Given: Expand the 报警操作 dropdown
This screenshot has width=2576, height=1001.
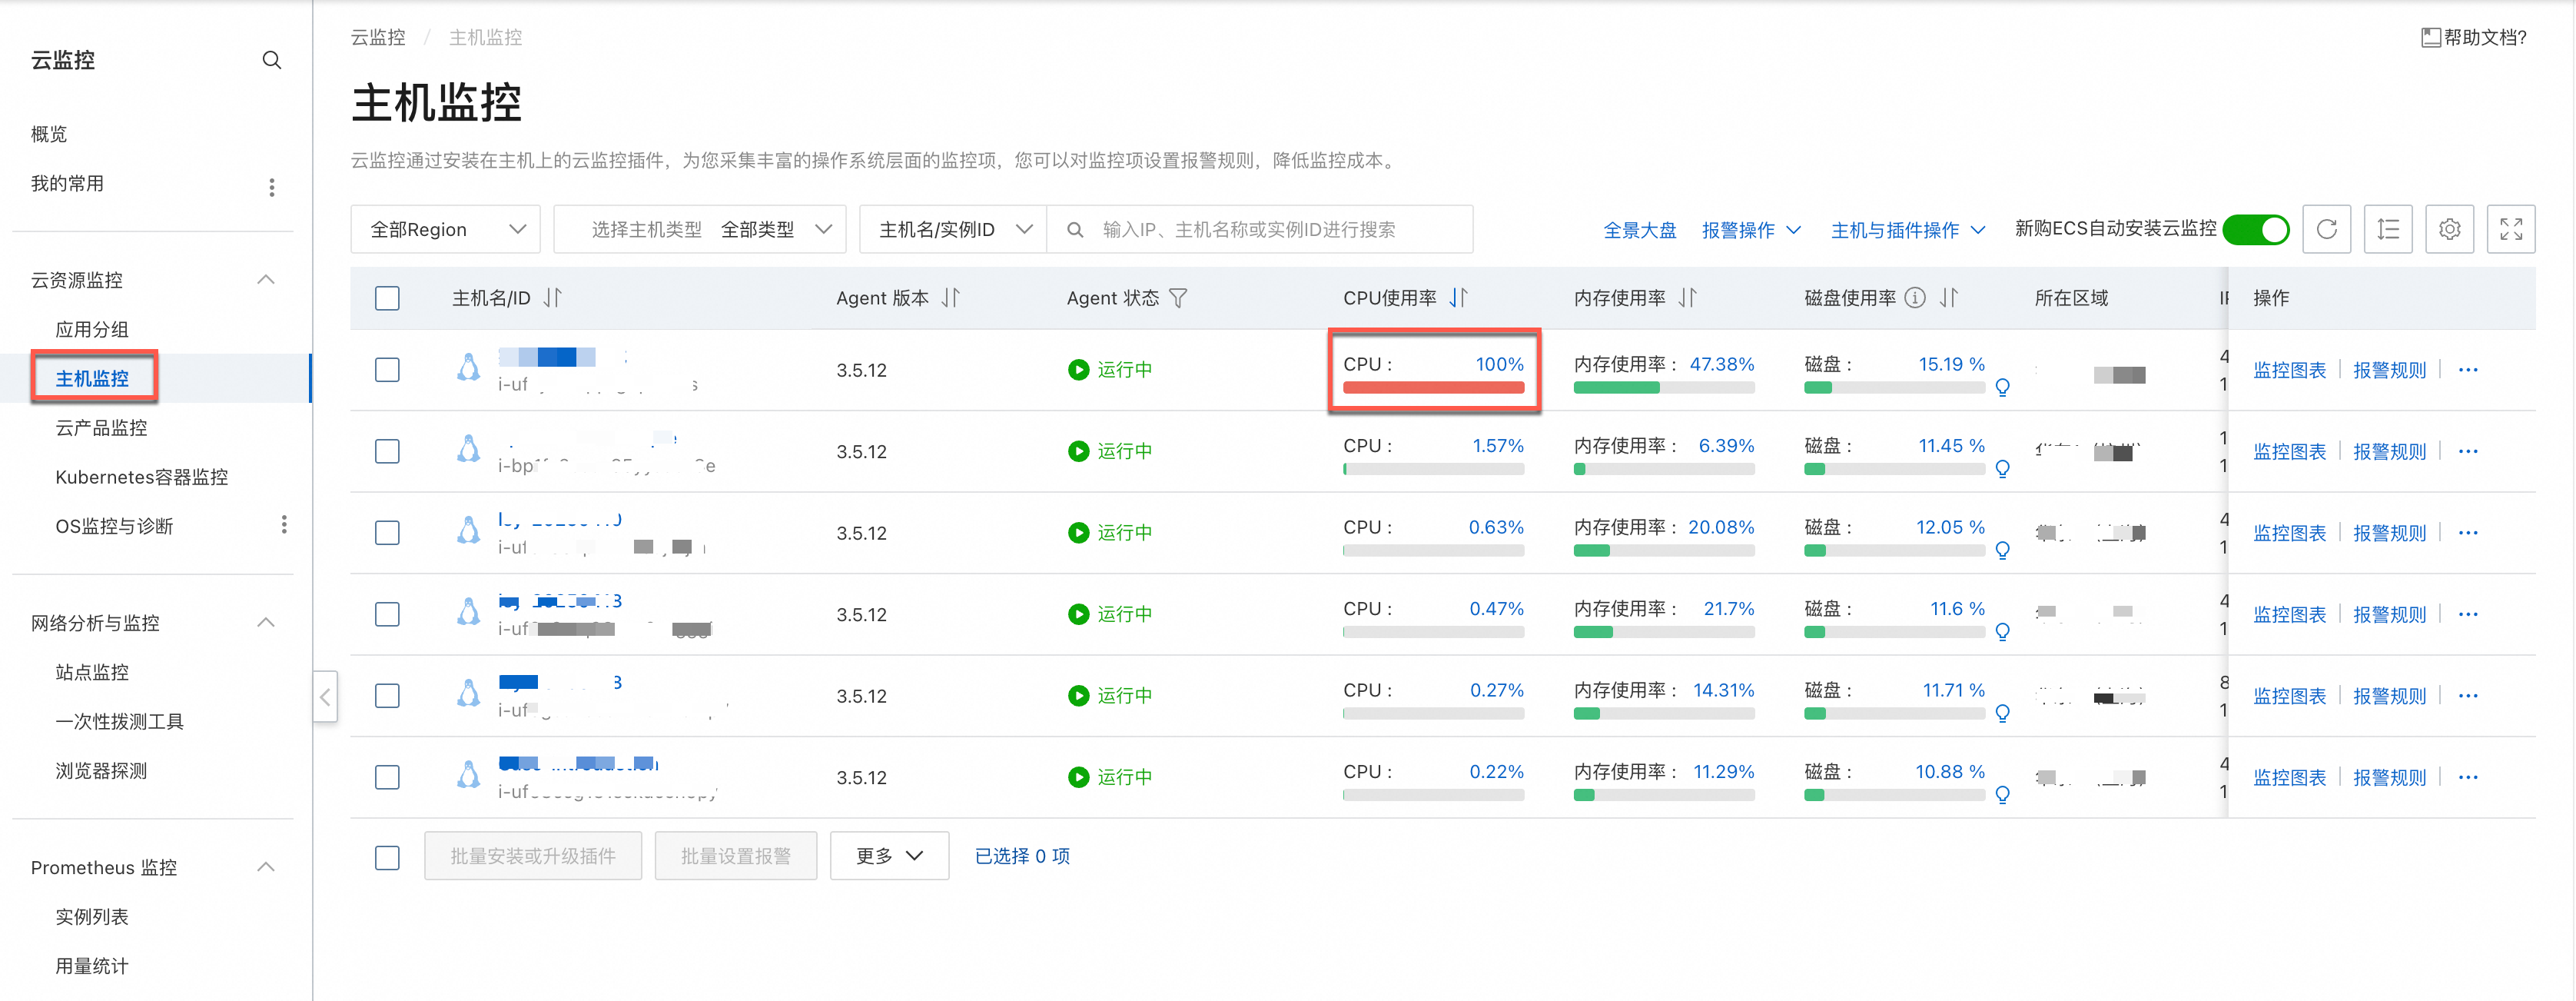Looking at the screenshot, I should pos(1751,230).
